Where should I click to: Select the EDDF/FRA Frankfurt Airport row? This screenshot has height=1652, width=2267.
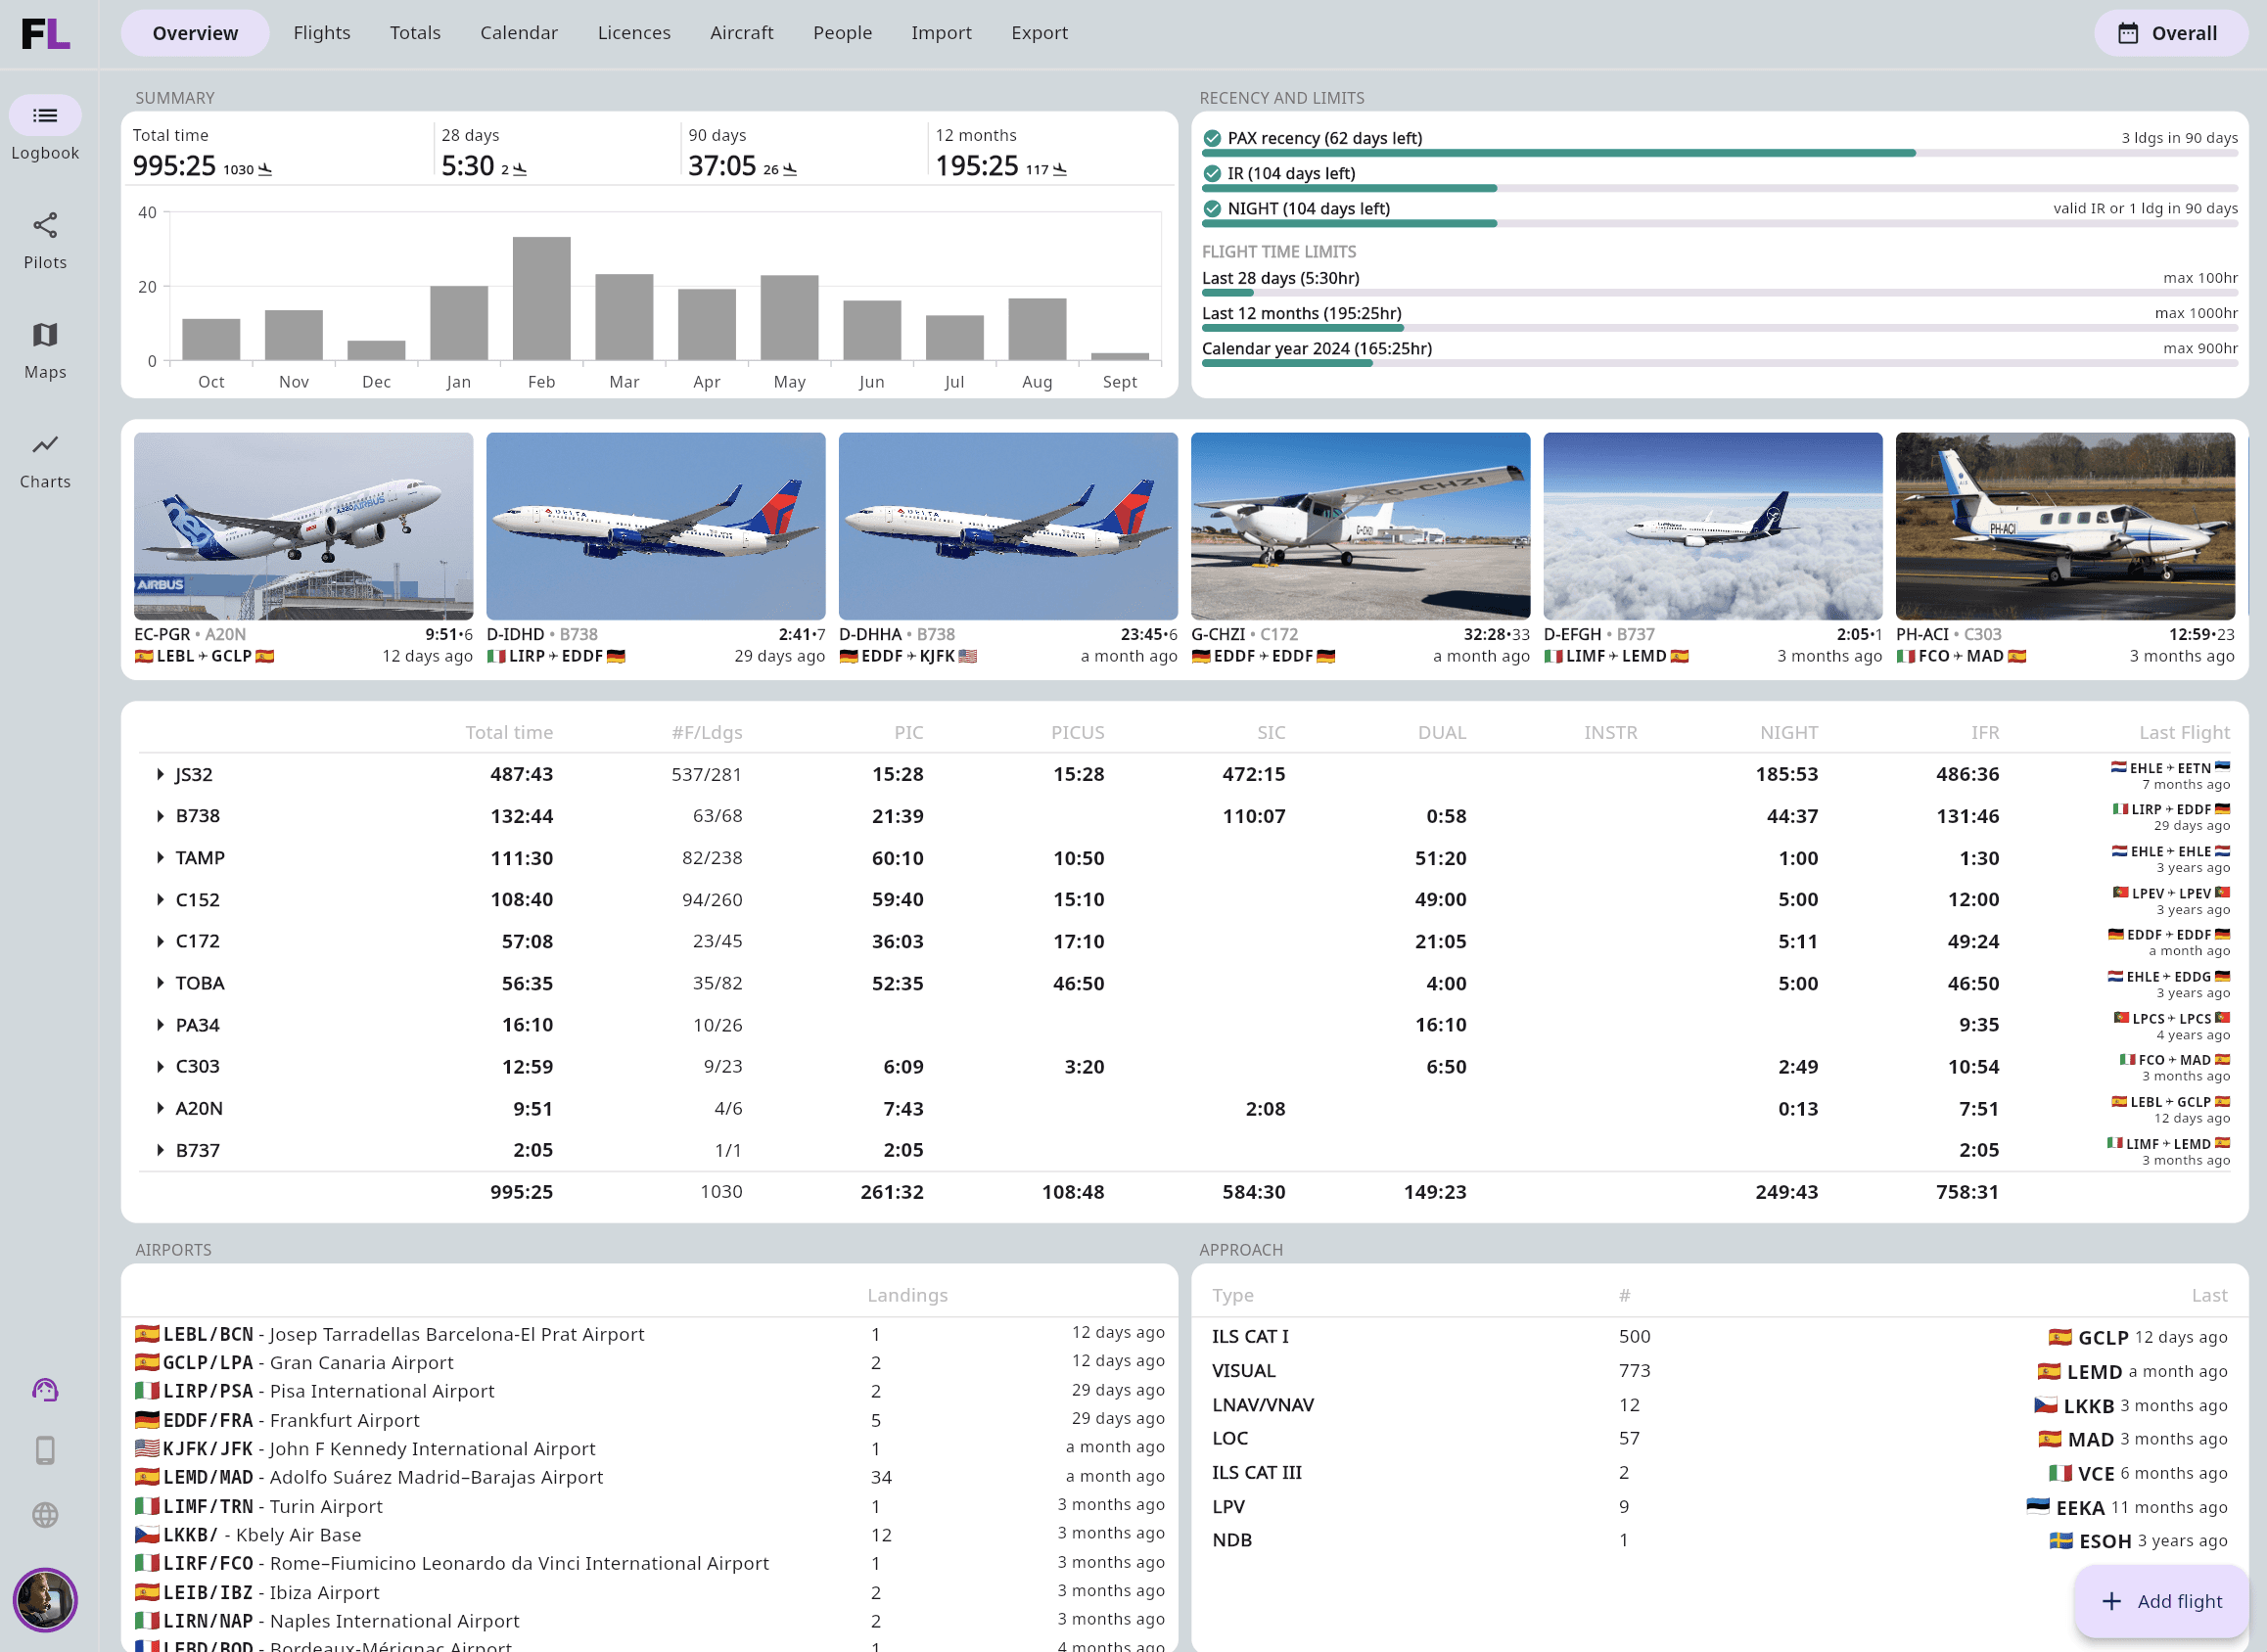(x=650, y=1420)
